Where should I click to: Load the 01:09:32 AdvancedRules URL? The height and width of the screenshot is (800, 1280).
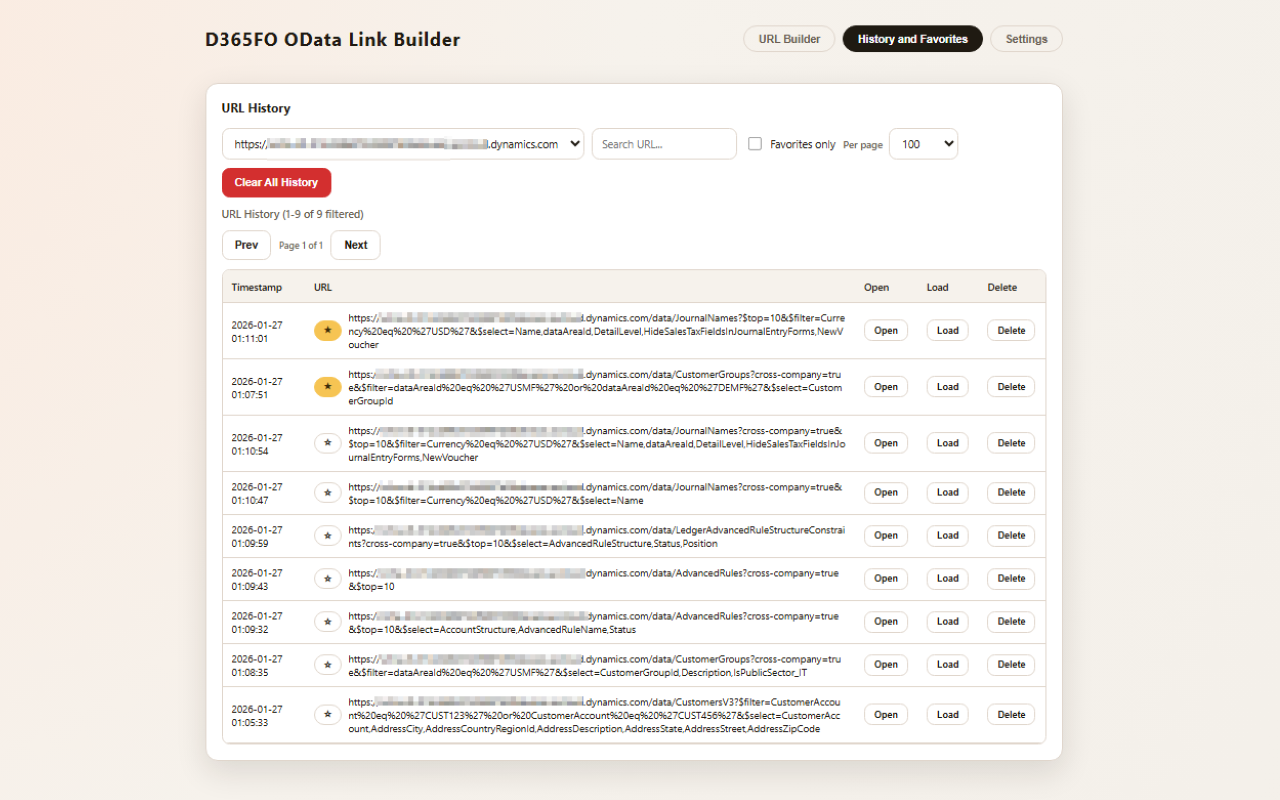click(947, 621)
